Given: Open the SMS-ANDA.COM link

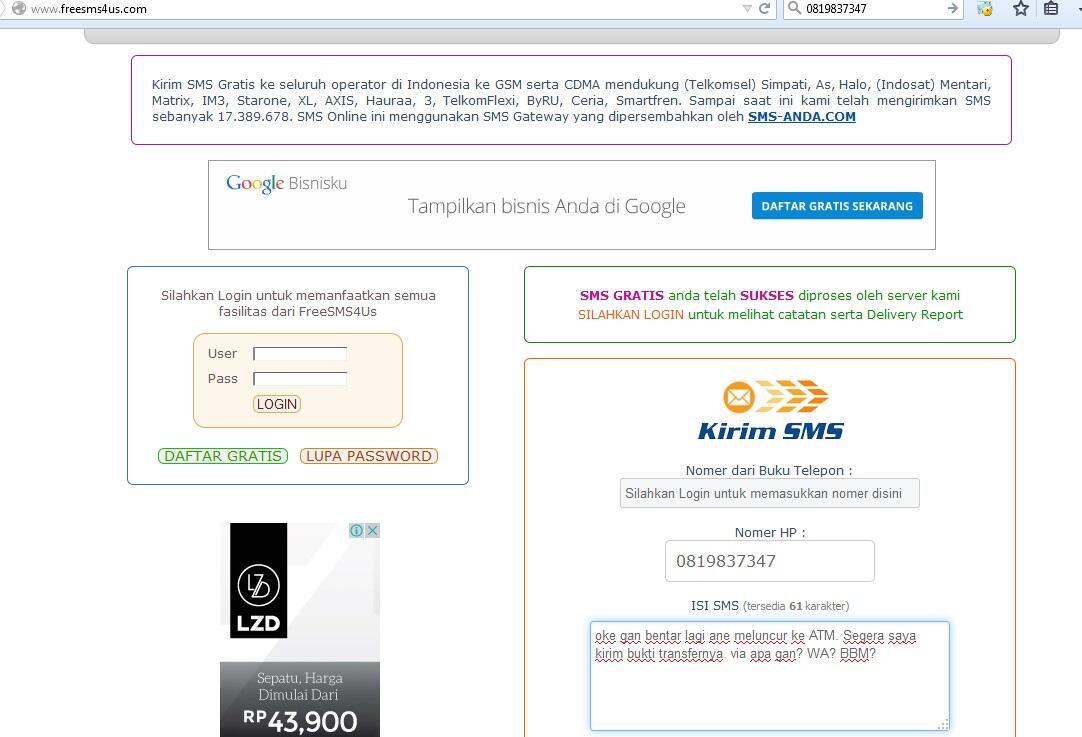Looking at the screenshot, I should click(801, 117).
